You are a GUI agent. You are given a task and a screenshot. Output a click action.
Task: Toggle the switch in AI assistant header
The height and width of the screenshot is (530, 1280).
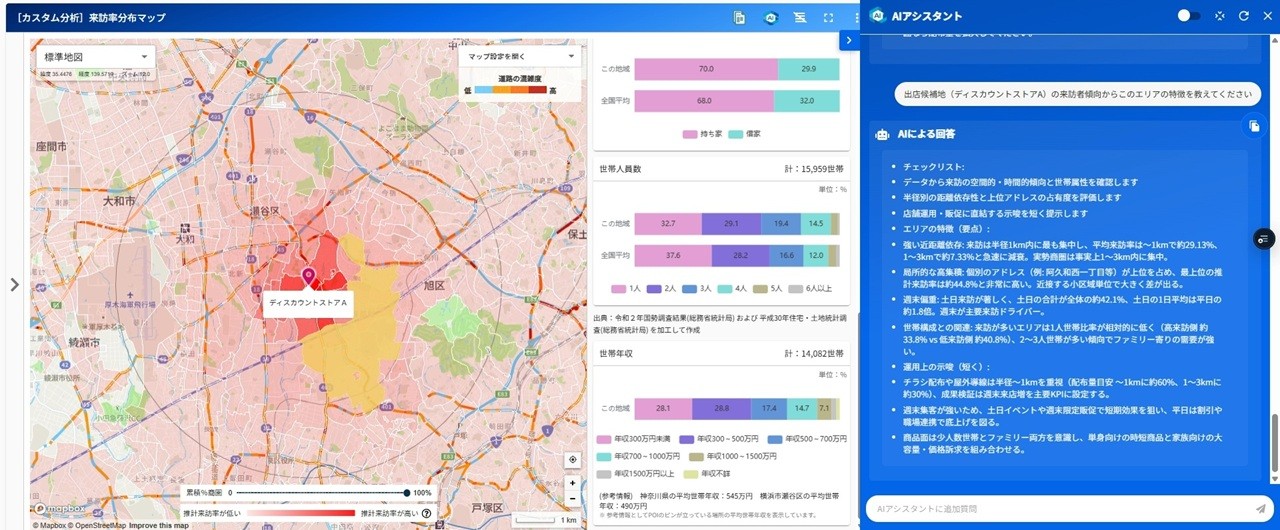tap(1188, 16)
